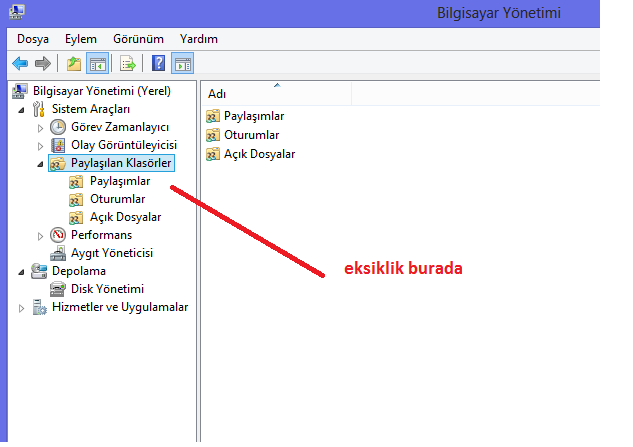Select Aygıt Yöneticisi label in tree

pos(112,253)
